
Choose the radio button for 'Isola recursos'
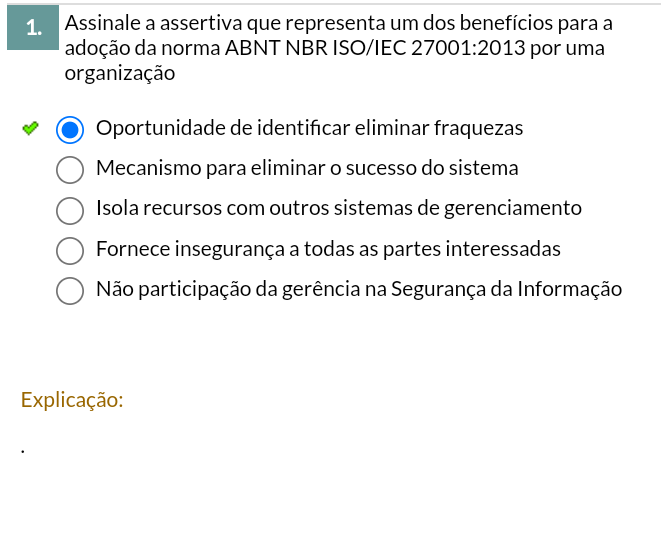70,210
